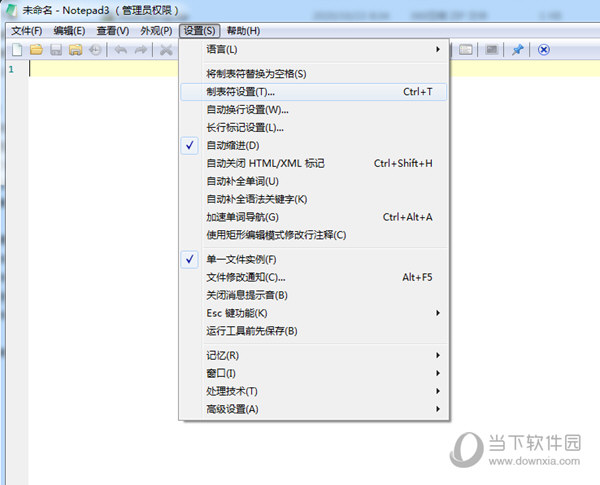The width and height of the screenshot is (600, 485).
Task: Enable 加速单词导航(G)
Action: pos(314,217)
